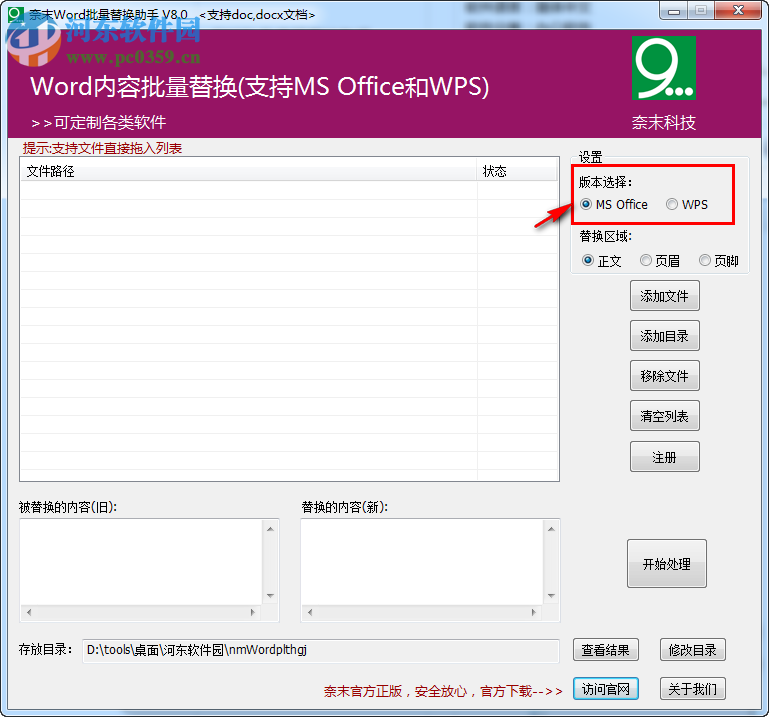Click the 文件路径 column header
The image size is (769, 717).
click(x=249, y=171)
